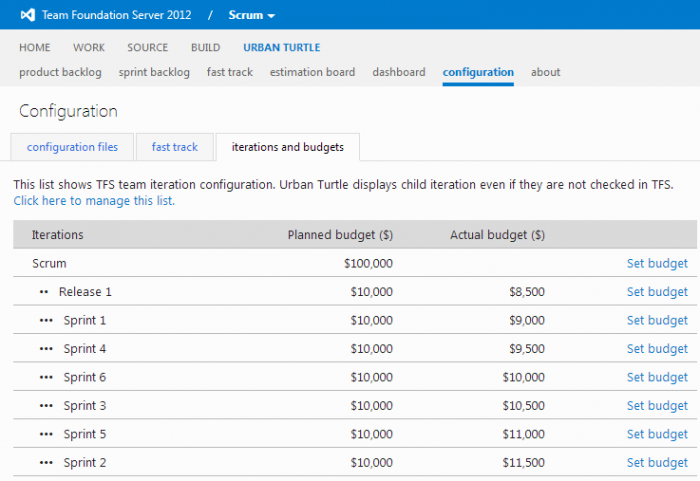Viewport: 700px width, 481px height.
Task: Switch to the fast track configuration tab
Action: (175, 147)
